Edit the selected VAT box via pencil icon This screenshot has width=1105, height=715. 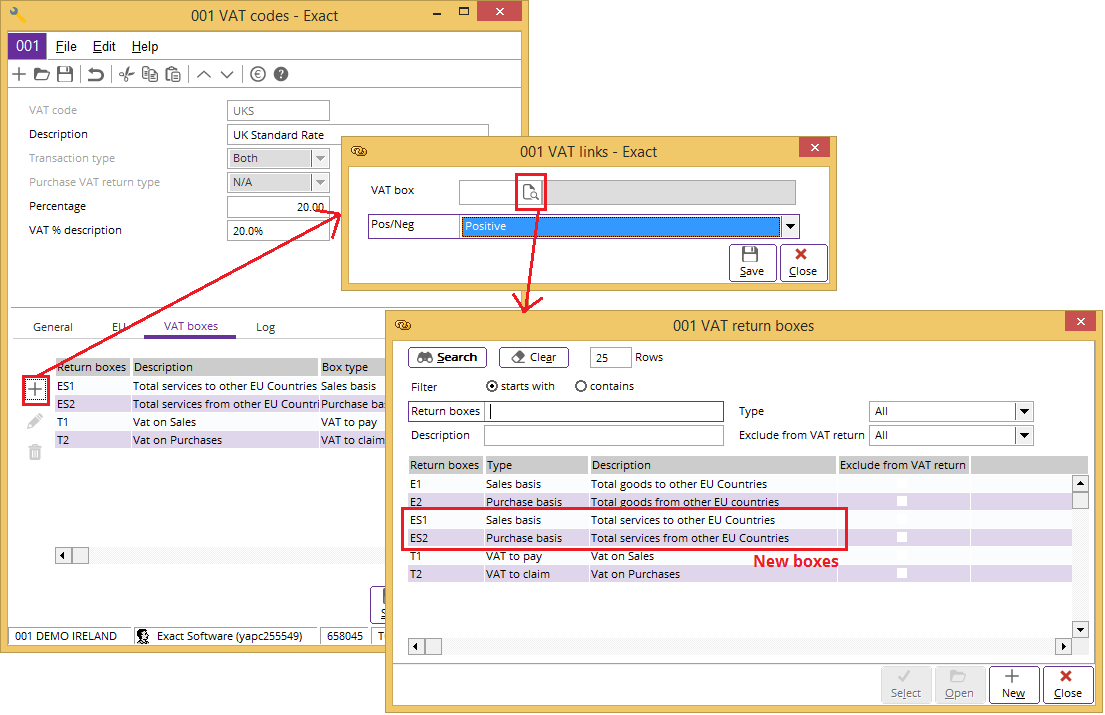(35, 420)
